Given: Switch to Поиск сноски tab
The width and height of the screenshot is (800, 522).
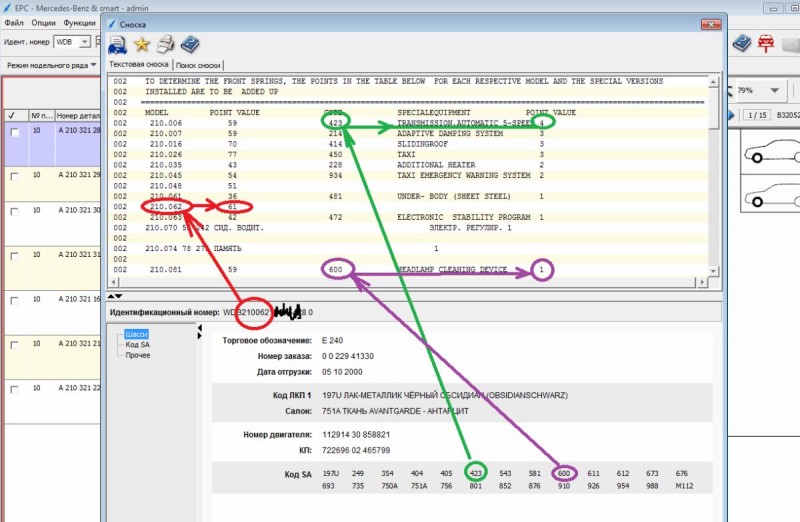Looking at the screenshot, I should [198, 65].
